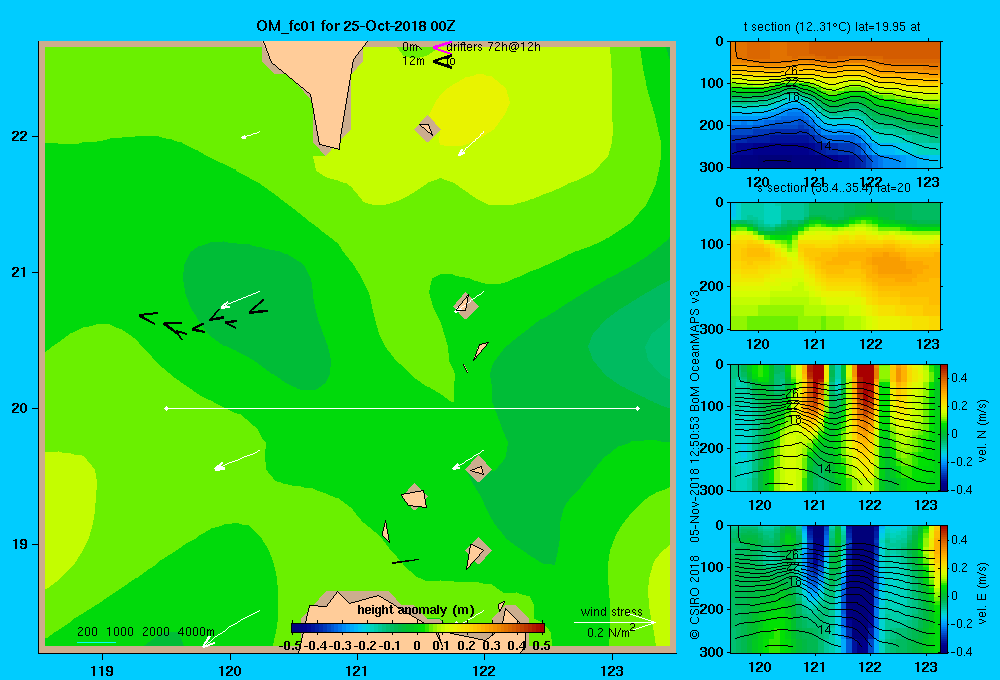Click the CSIRO BoM OceanMAPS copyright text

(x=695, y=464)
